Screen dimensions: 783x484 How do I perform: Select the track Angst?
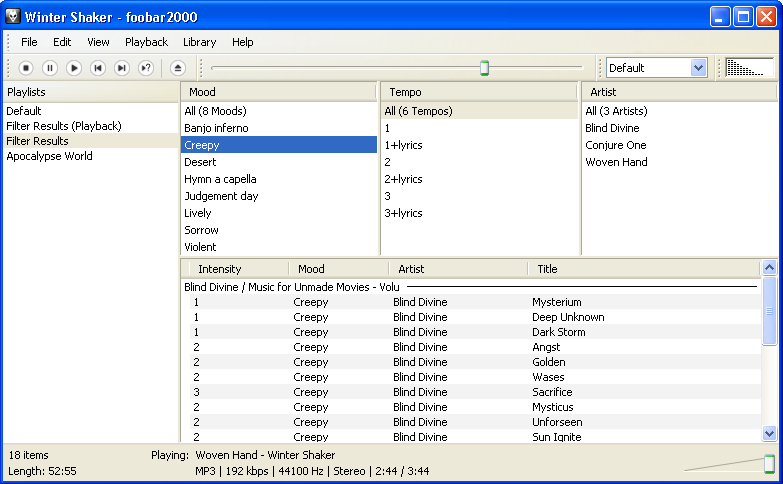(x=475, y=347)
